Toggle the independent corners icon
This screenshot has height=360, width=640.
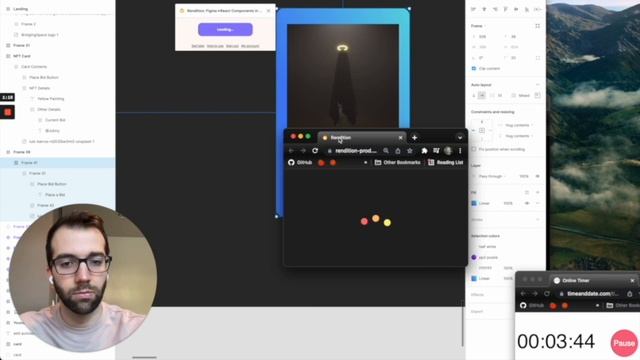point(537,58)
